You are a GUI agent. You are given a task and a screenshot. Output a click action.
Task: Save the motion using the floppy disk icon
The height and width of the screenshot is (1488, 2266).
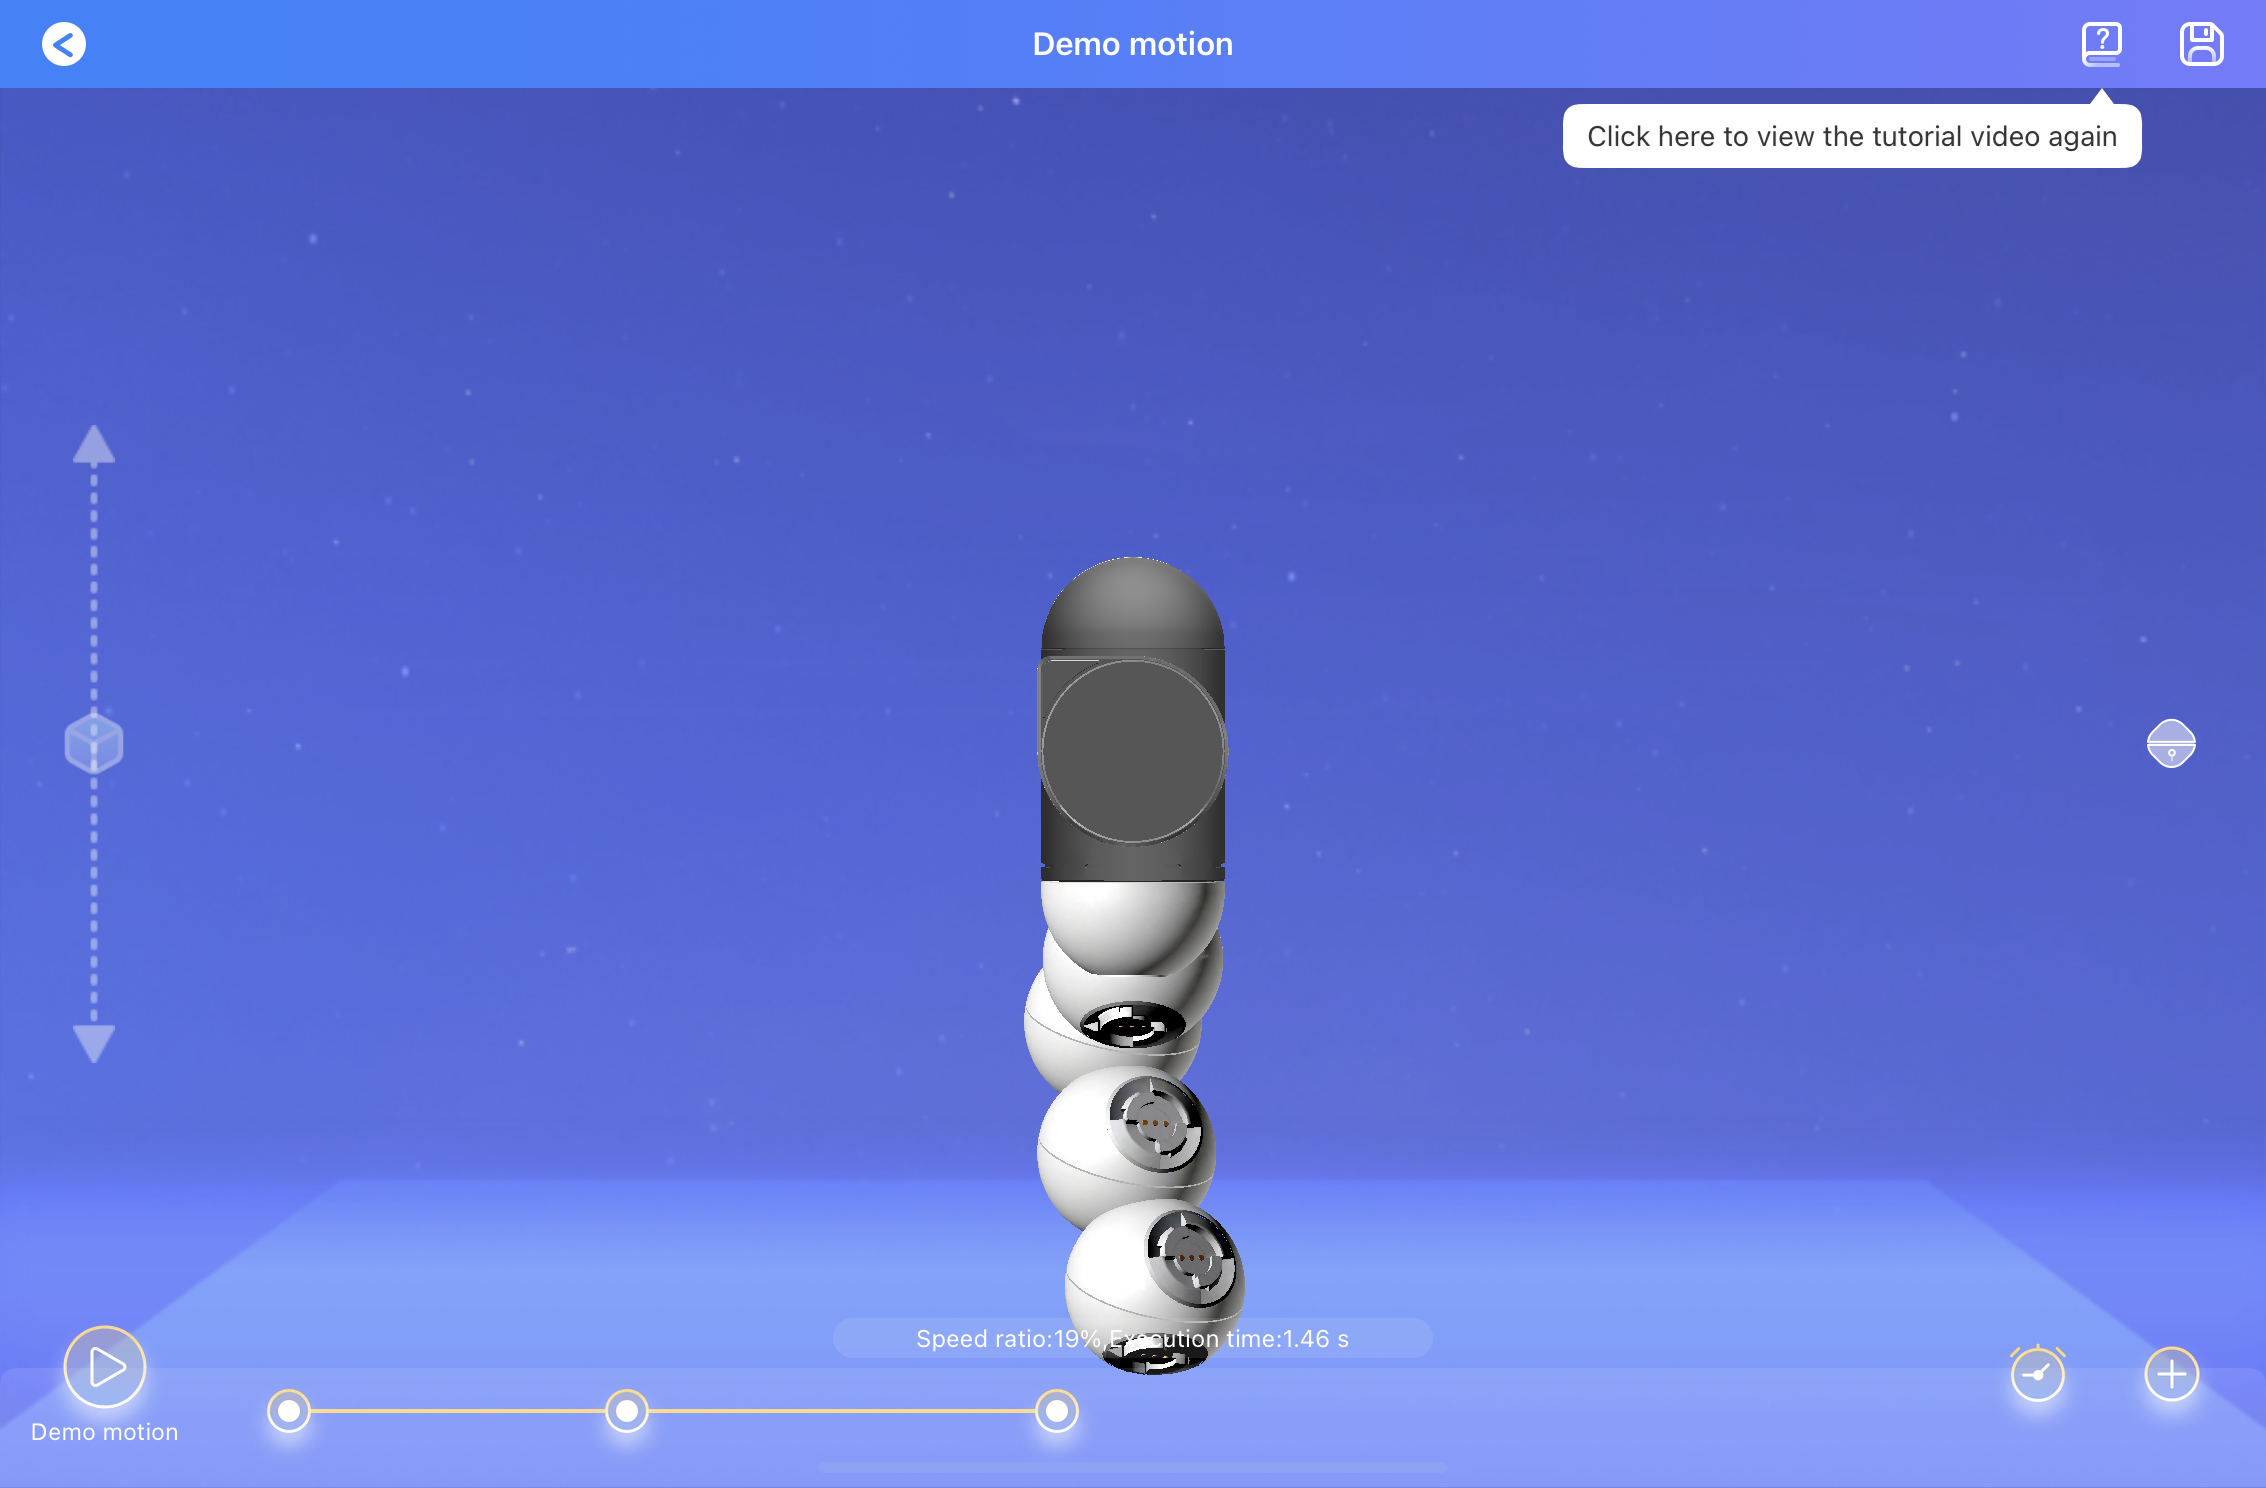pyautogui.click(x=2200, y=43)
